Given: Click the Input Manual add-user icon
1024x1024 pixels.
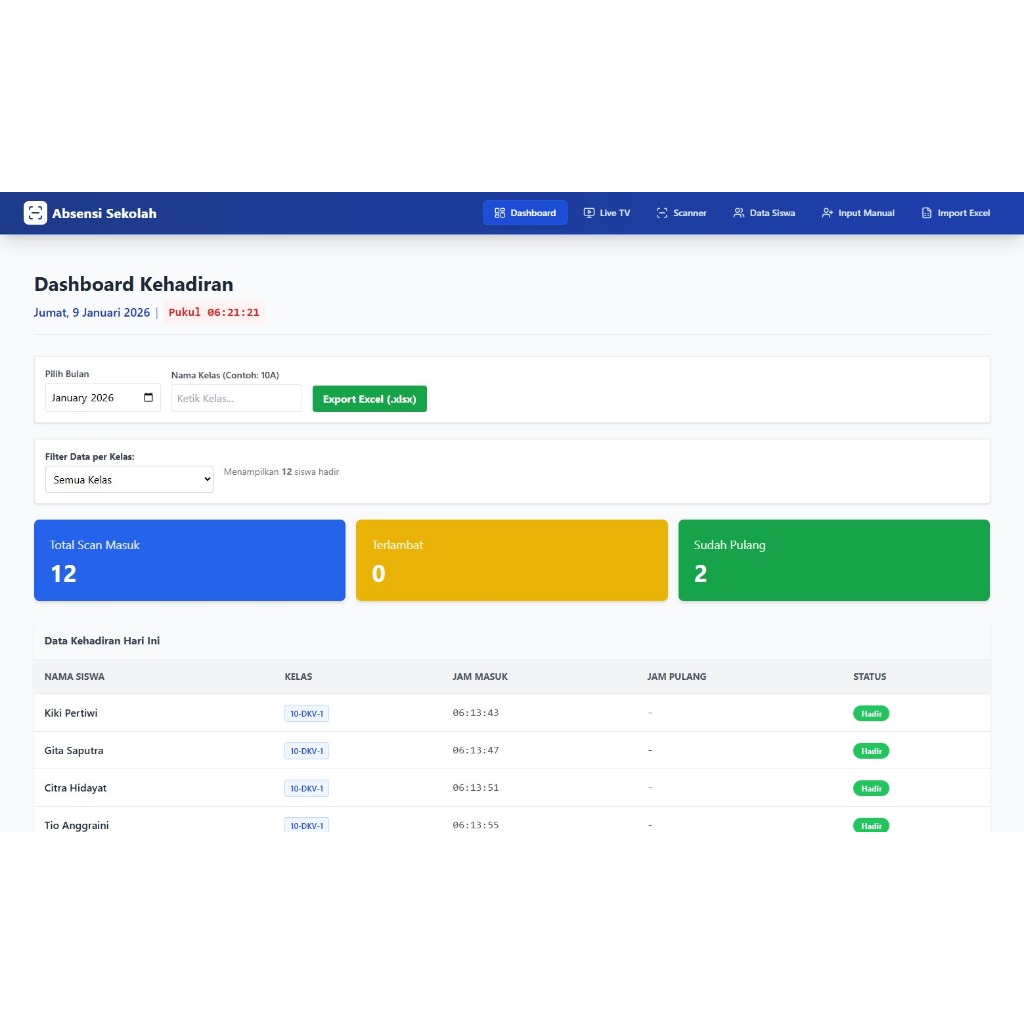Looking at the screenshot, I should [x=827, y=213].
